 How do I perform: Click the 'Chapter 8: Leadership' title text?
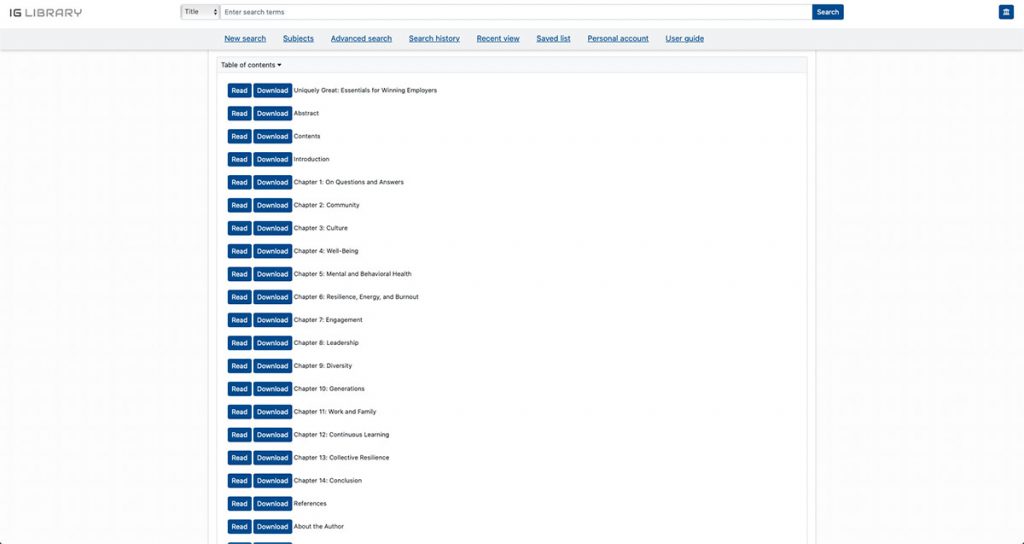326,343
